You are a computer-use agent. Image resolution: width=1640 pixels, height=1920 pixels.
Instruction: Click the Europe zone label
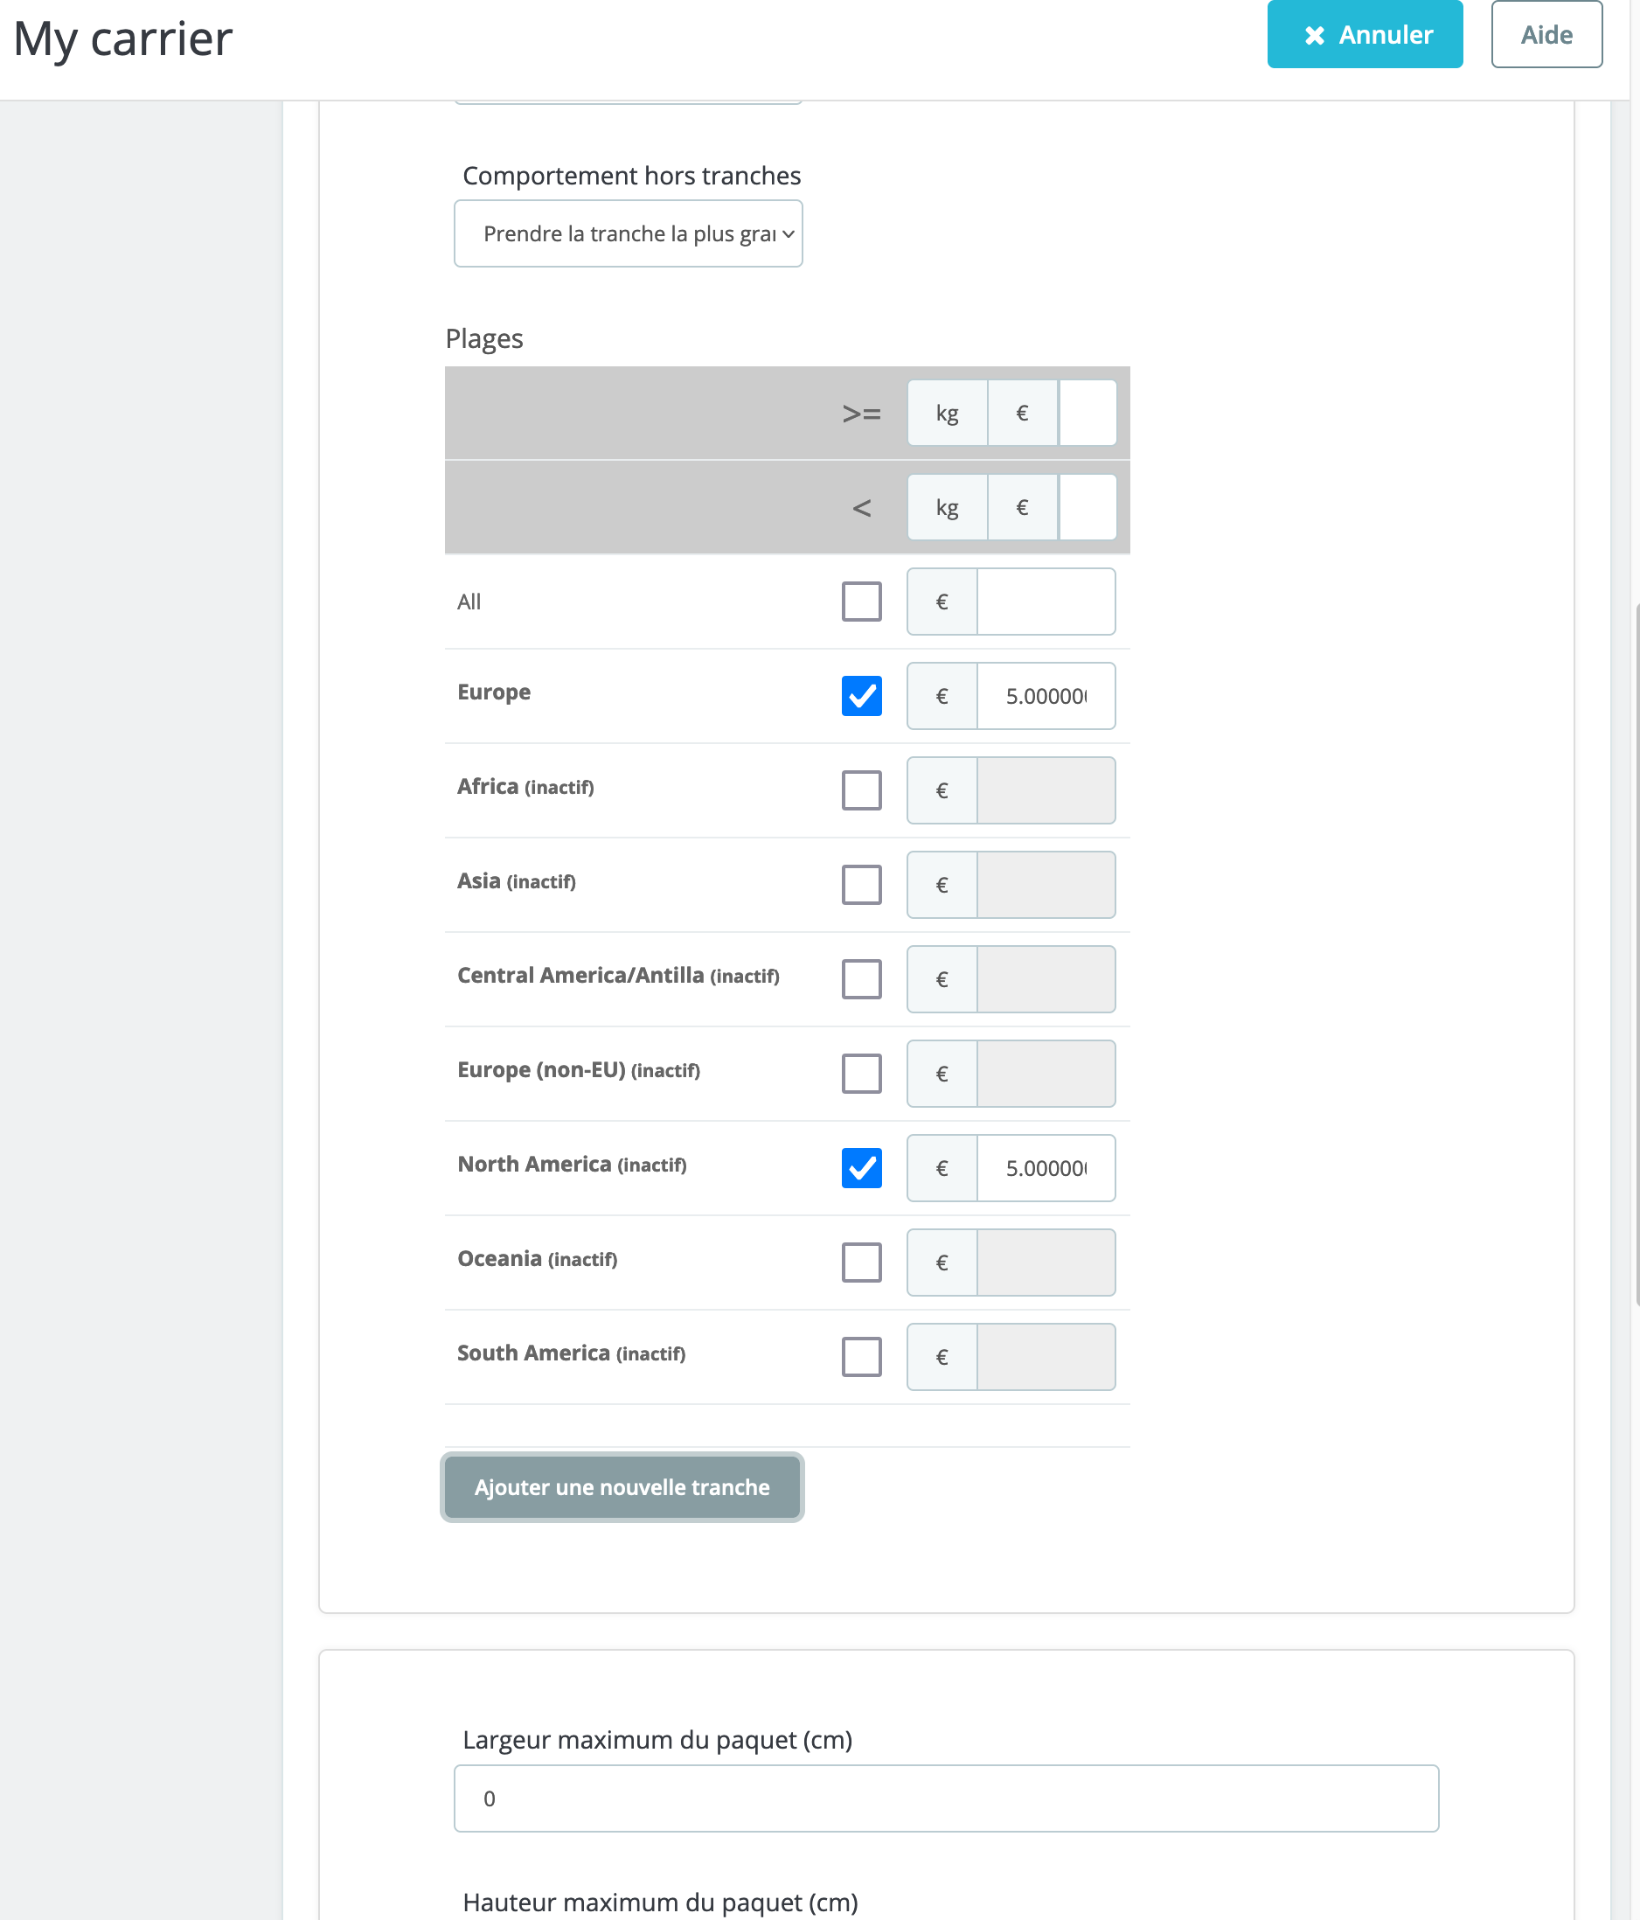494,692
